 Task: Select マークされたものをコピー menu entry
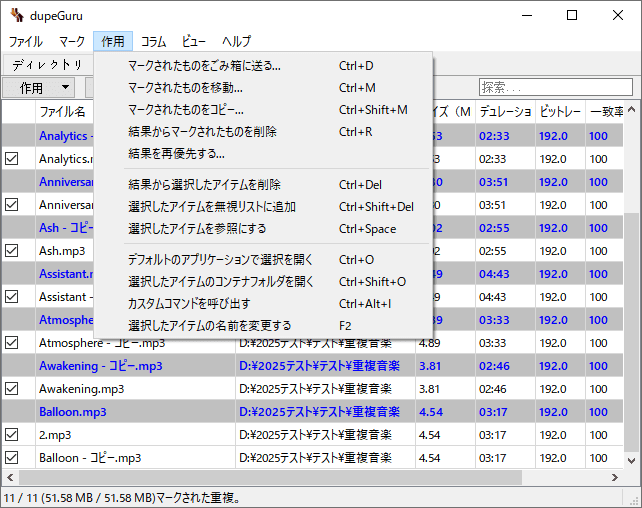tap(186, 110)
